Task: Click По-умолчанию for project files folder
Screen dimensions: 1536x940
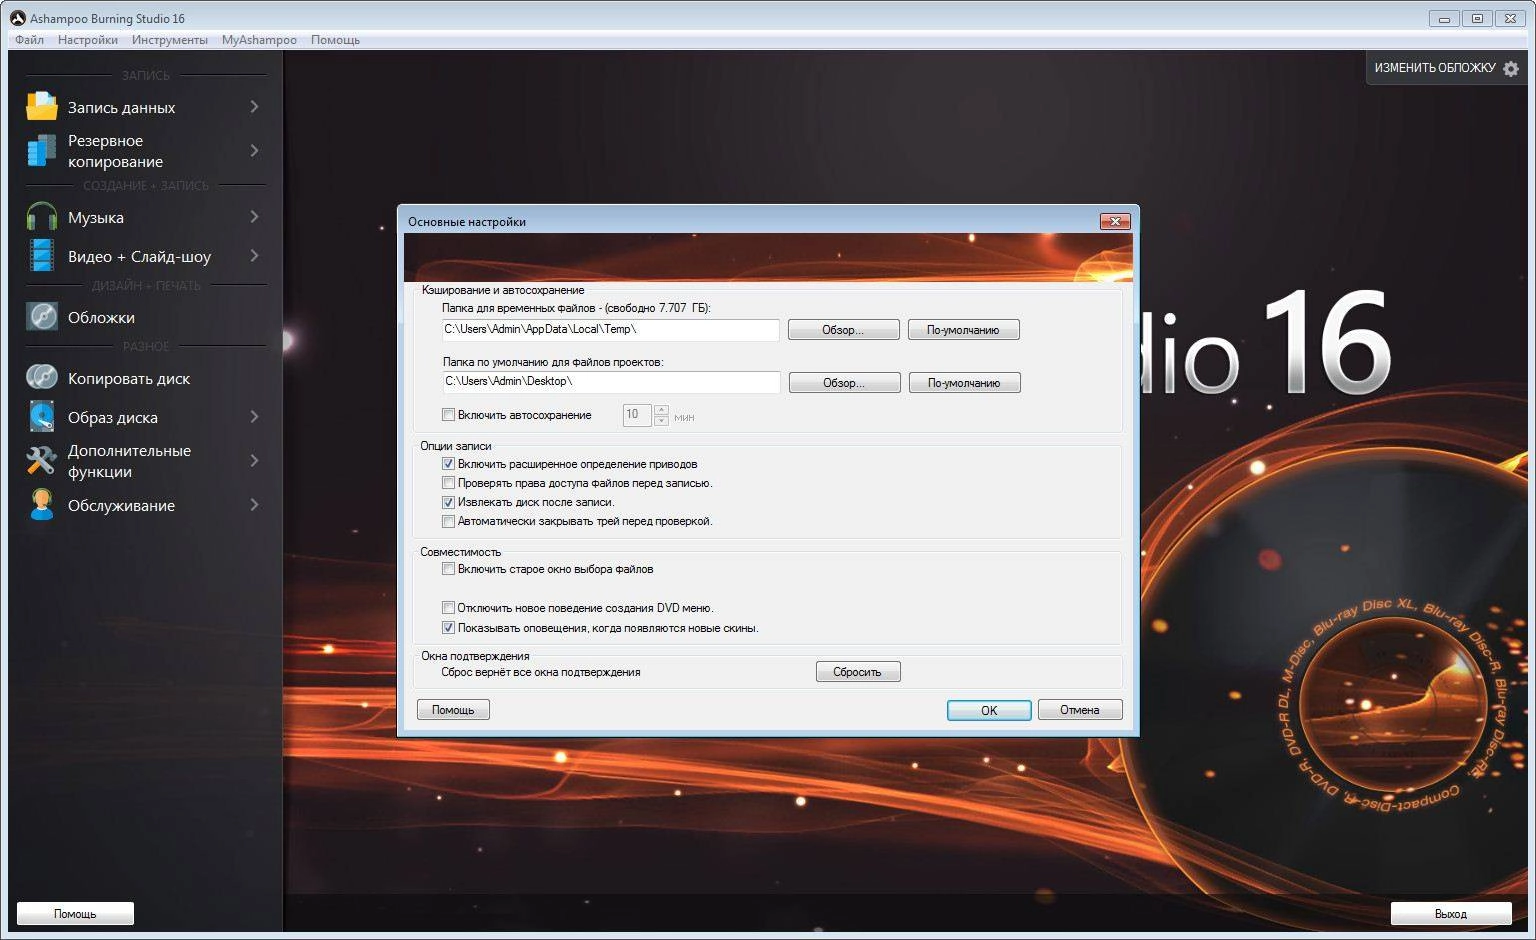Action: coord(964,383)
